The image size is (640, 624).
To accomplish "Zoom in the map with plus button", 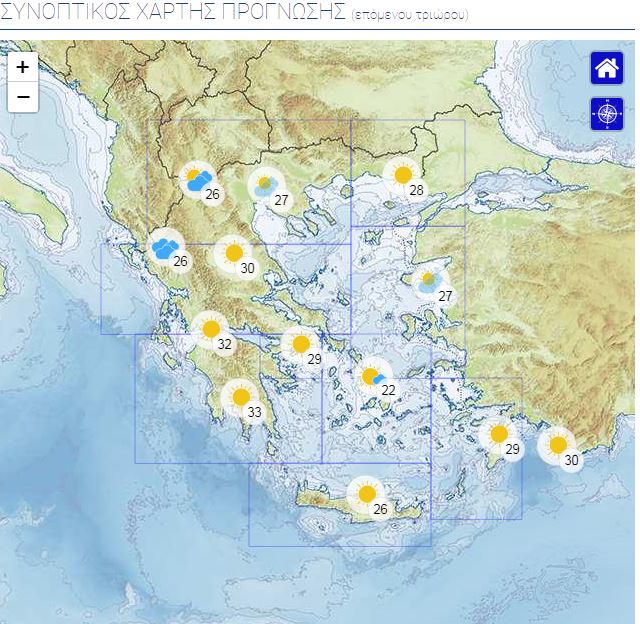I will coord(22,67).
